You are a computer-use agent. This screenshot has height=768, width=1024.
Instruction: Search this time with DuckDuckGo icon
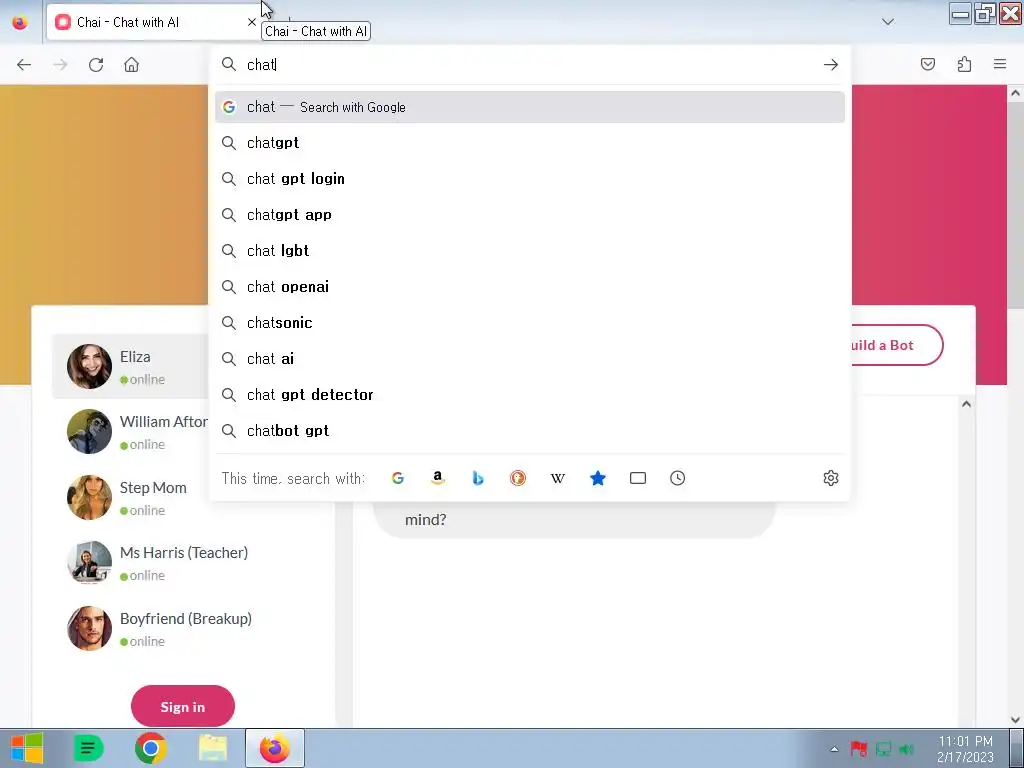point(518,478)
